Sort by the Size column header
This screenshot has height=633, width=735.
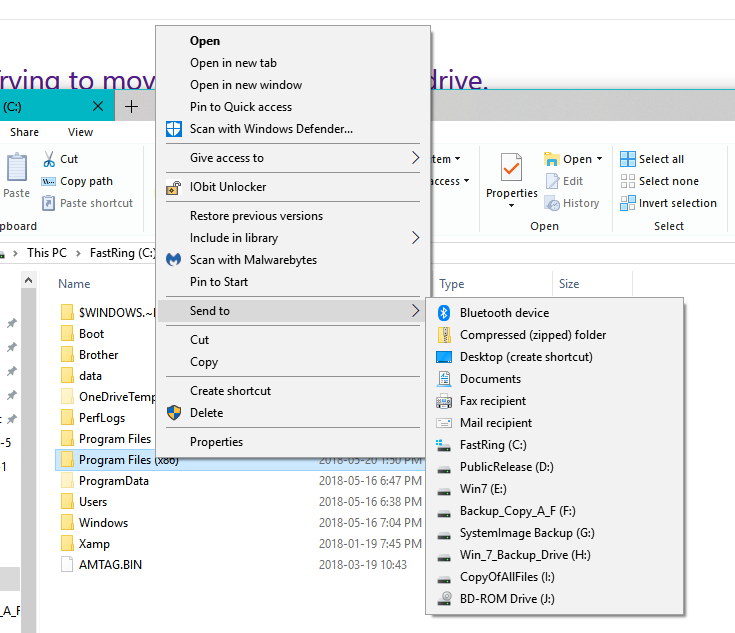569,284
